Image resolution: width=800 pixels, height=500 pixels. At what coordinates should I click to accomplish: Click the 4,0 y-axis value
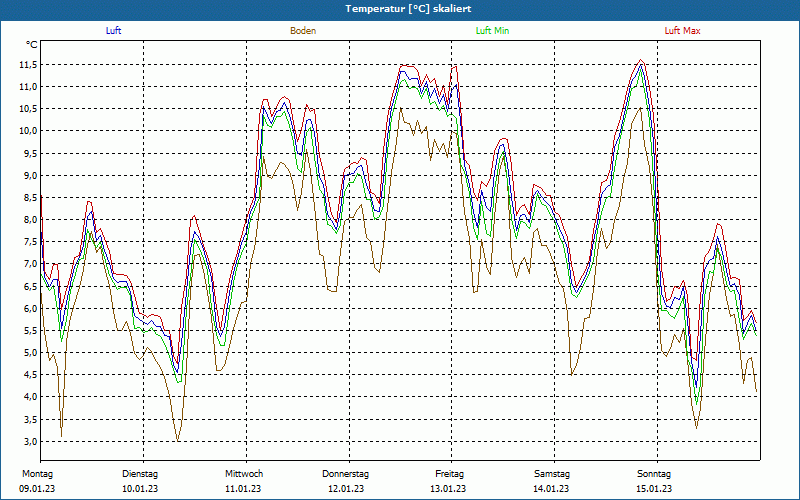(x=30, y=397)
